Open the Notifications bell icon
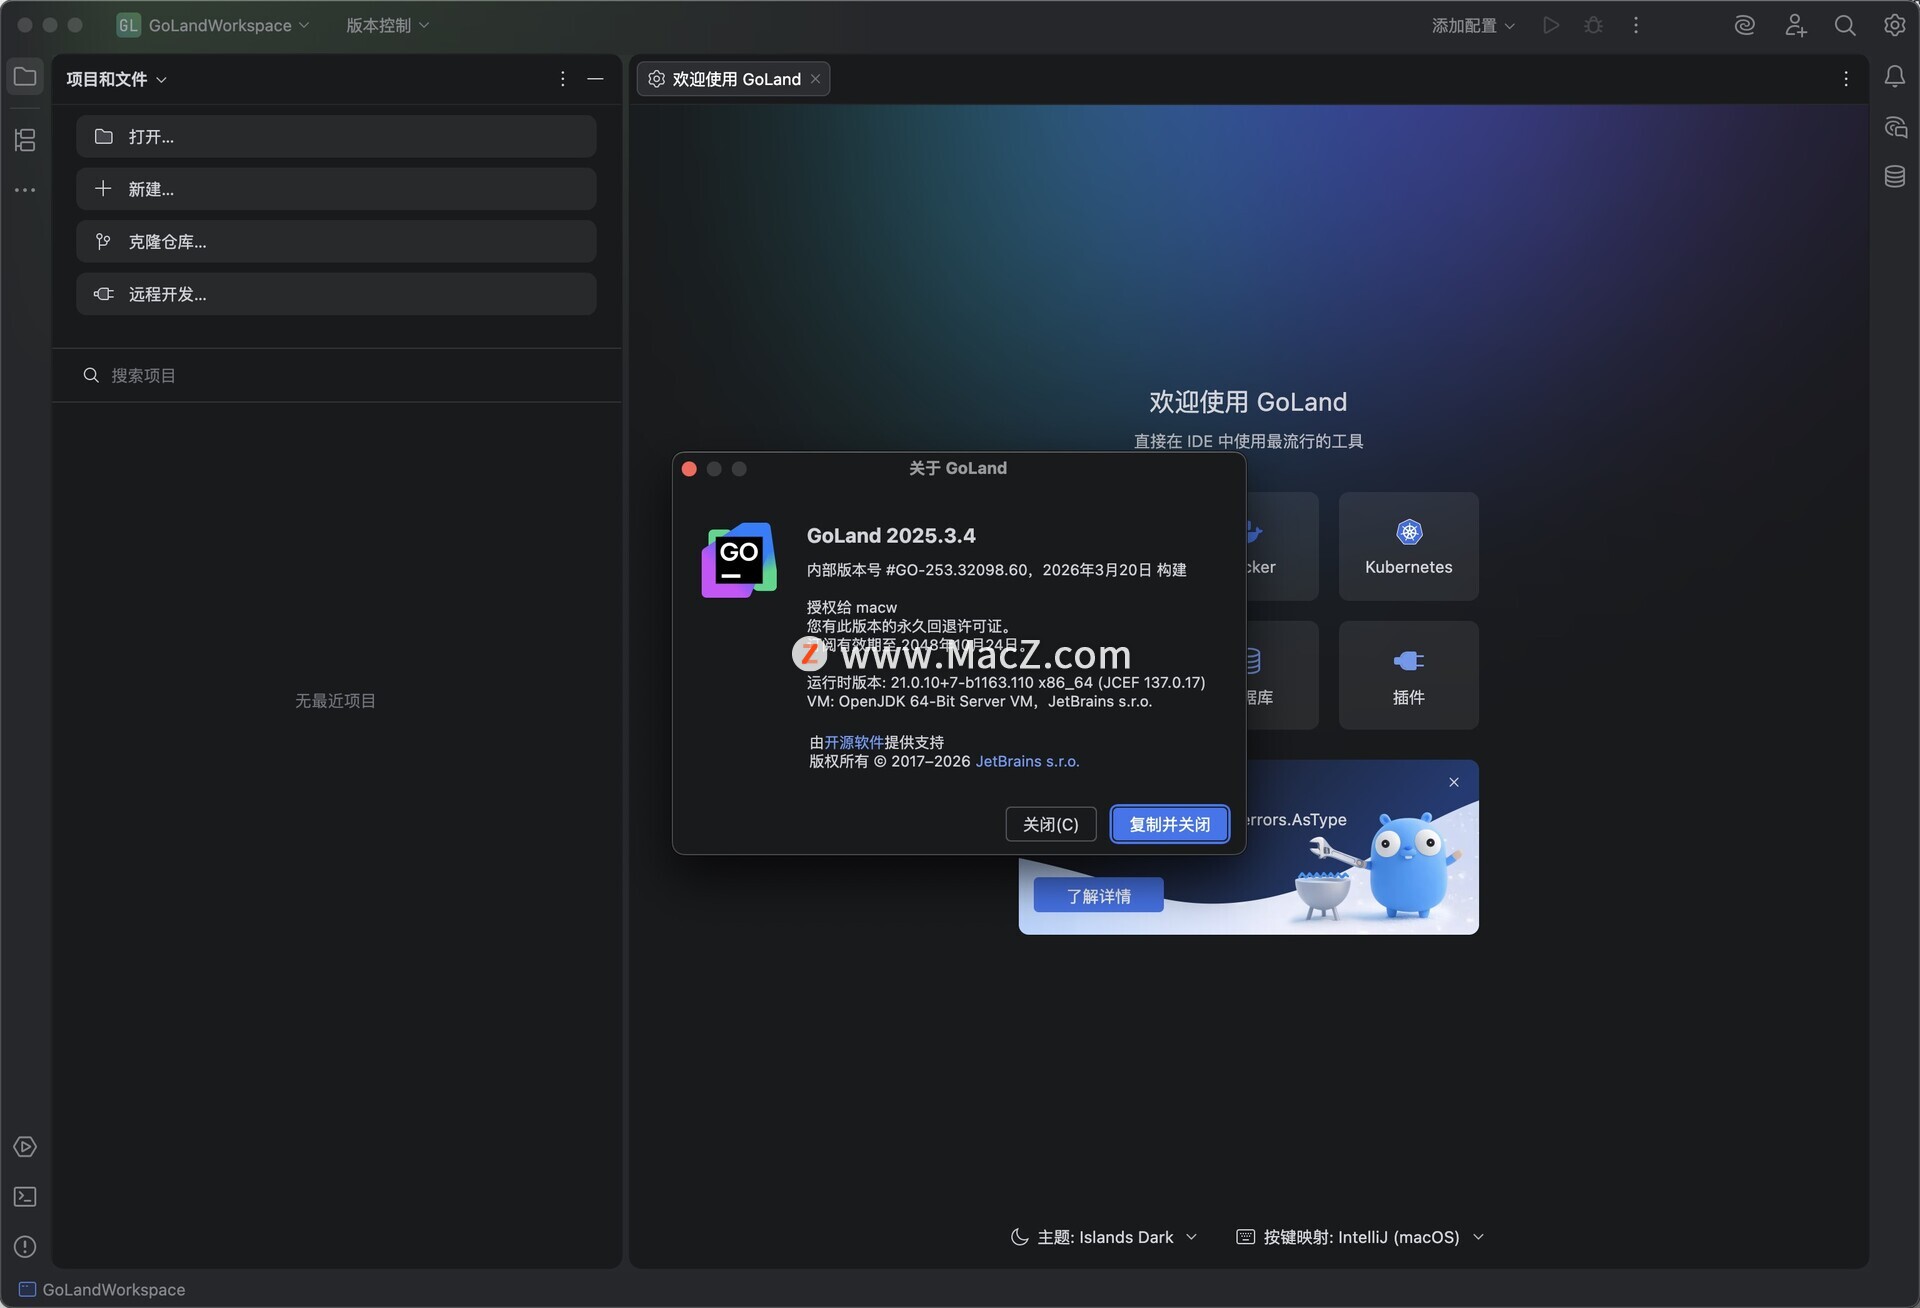Screen dimensions: 1920x1308 [x=1894, y=77]
